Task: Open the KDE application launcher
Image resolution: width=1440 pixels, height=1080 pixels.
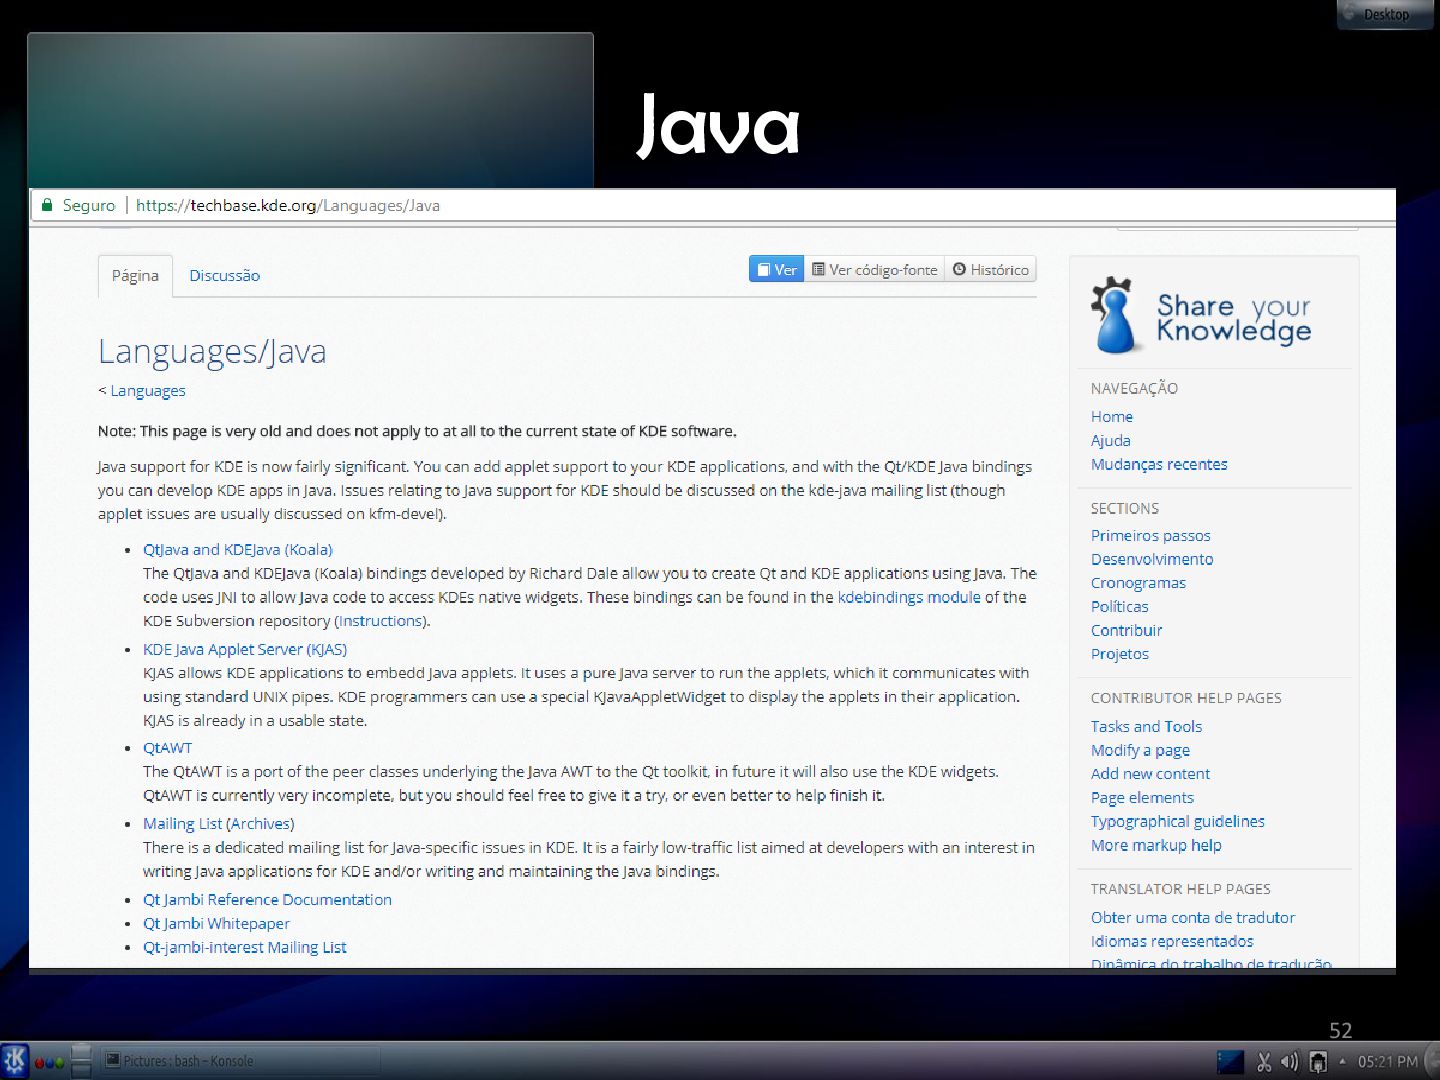Action: click(x=15, y=1061)
